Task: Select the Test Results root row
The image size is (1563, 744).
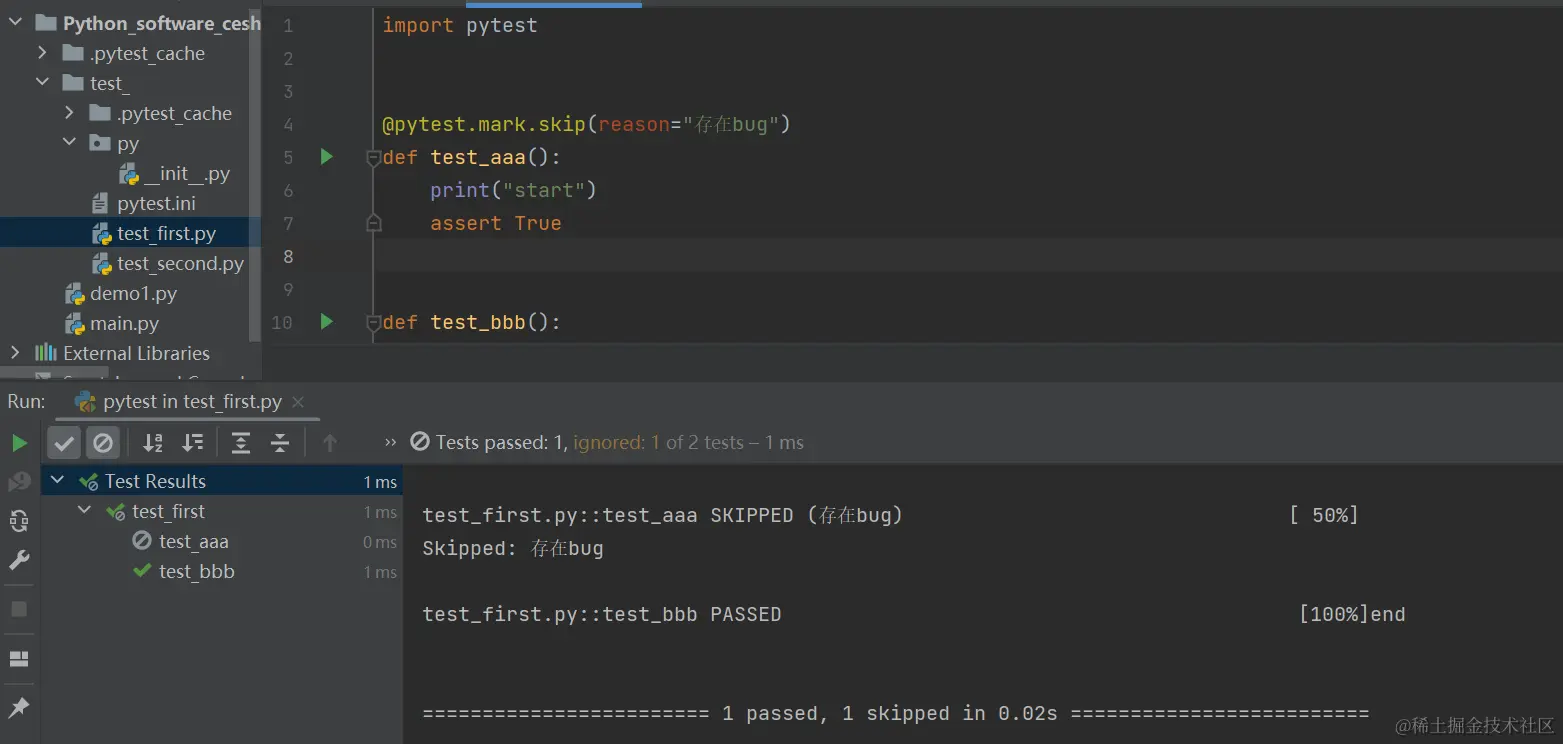Action: point(221,481)
